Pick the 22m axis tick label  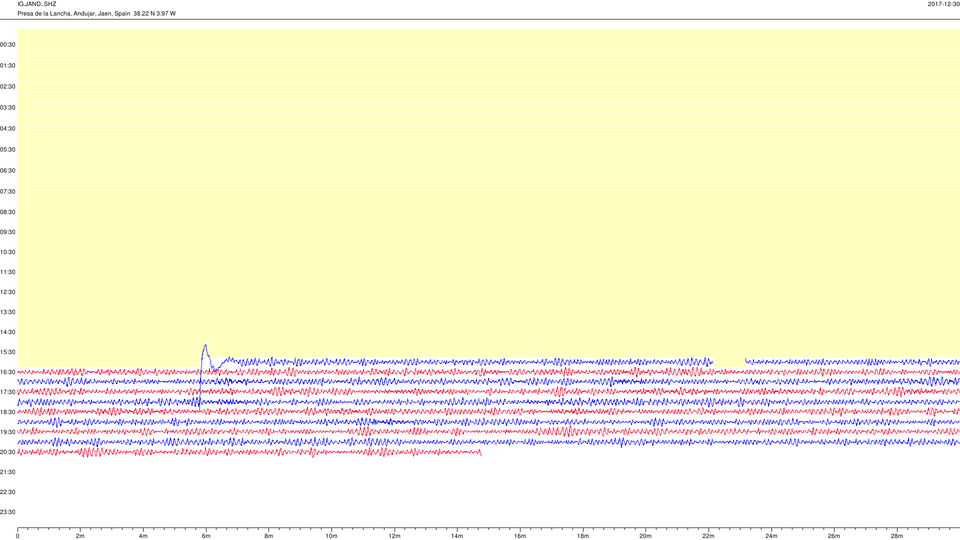point(708,536)
